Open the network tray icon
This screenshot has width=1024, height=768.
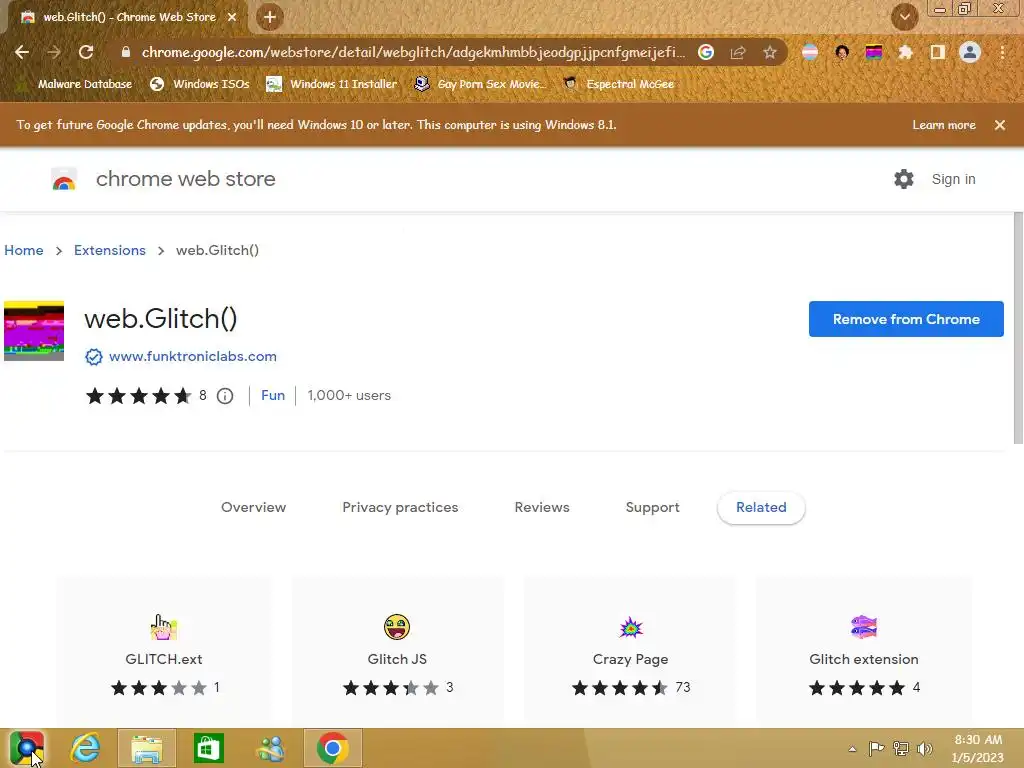[901, 749]
